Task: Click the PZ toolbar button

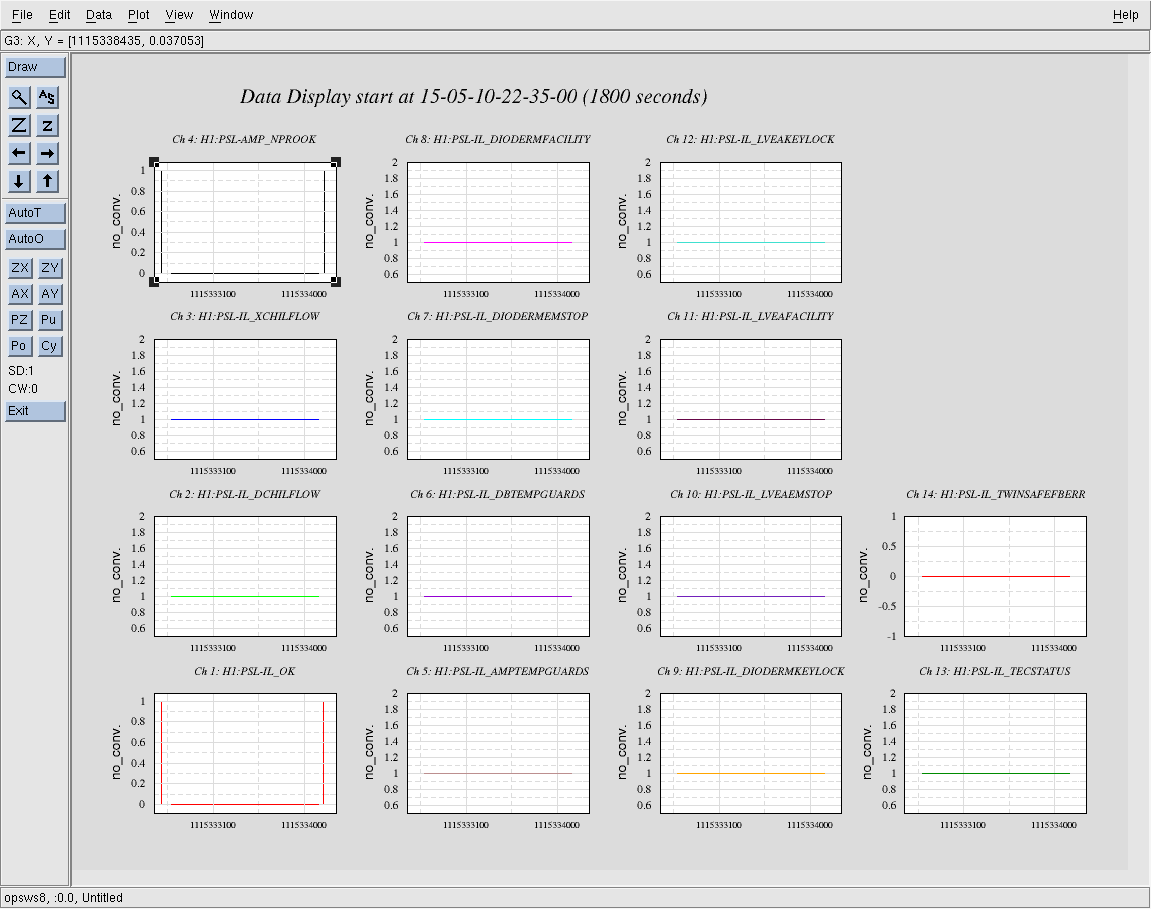Action: [20, 319]
